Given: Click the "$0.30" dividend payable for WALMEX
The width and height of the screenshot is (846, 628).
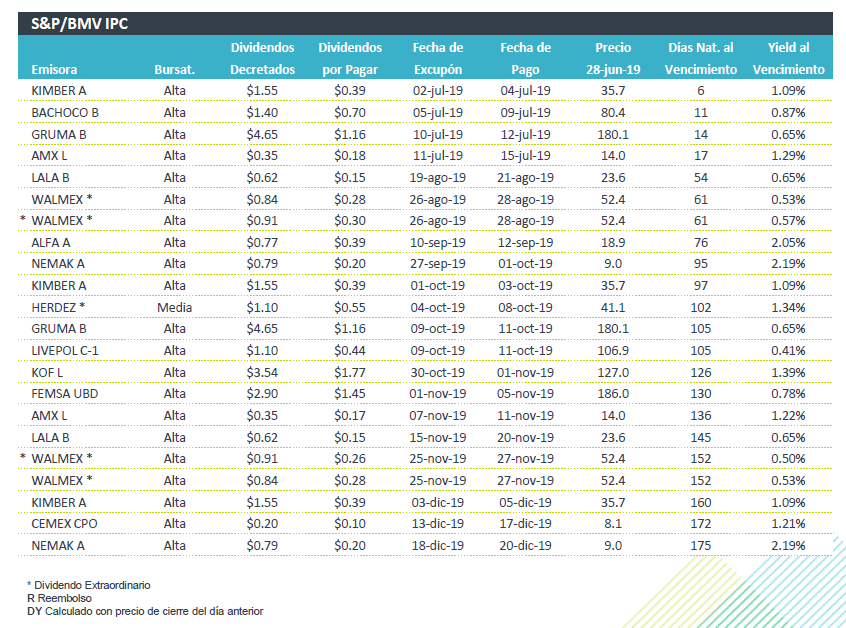Looking at the screenshot, I should click(x=350, y=221).
